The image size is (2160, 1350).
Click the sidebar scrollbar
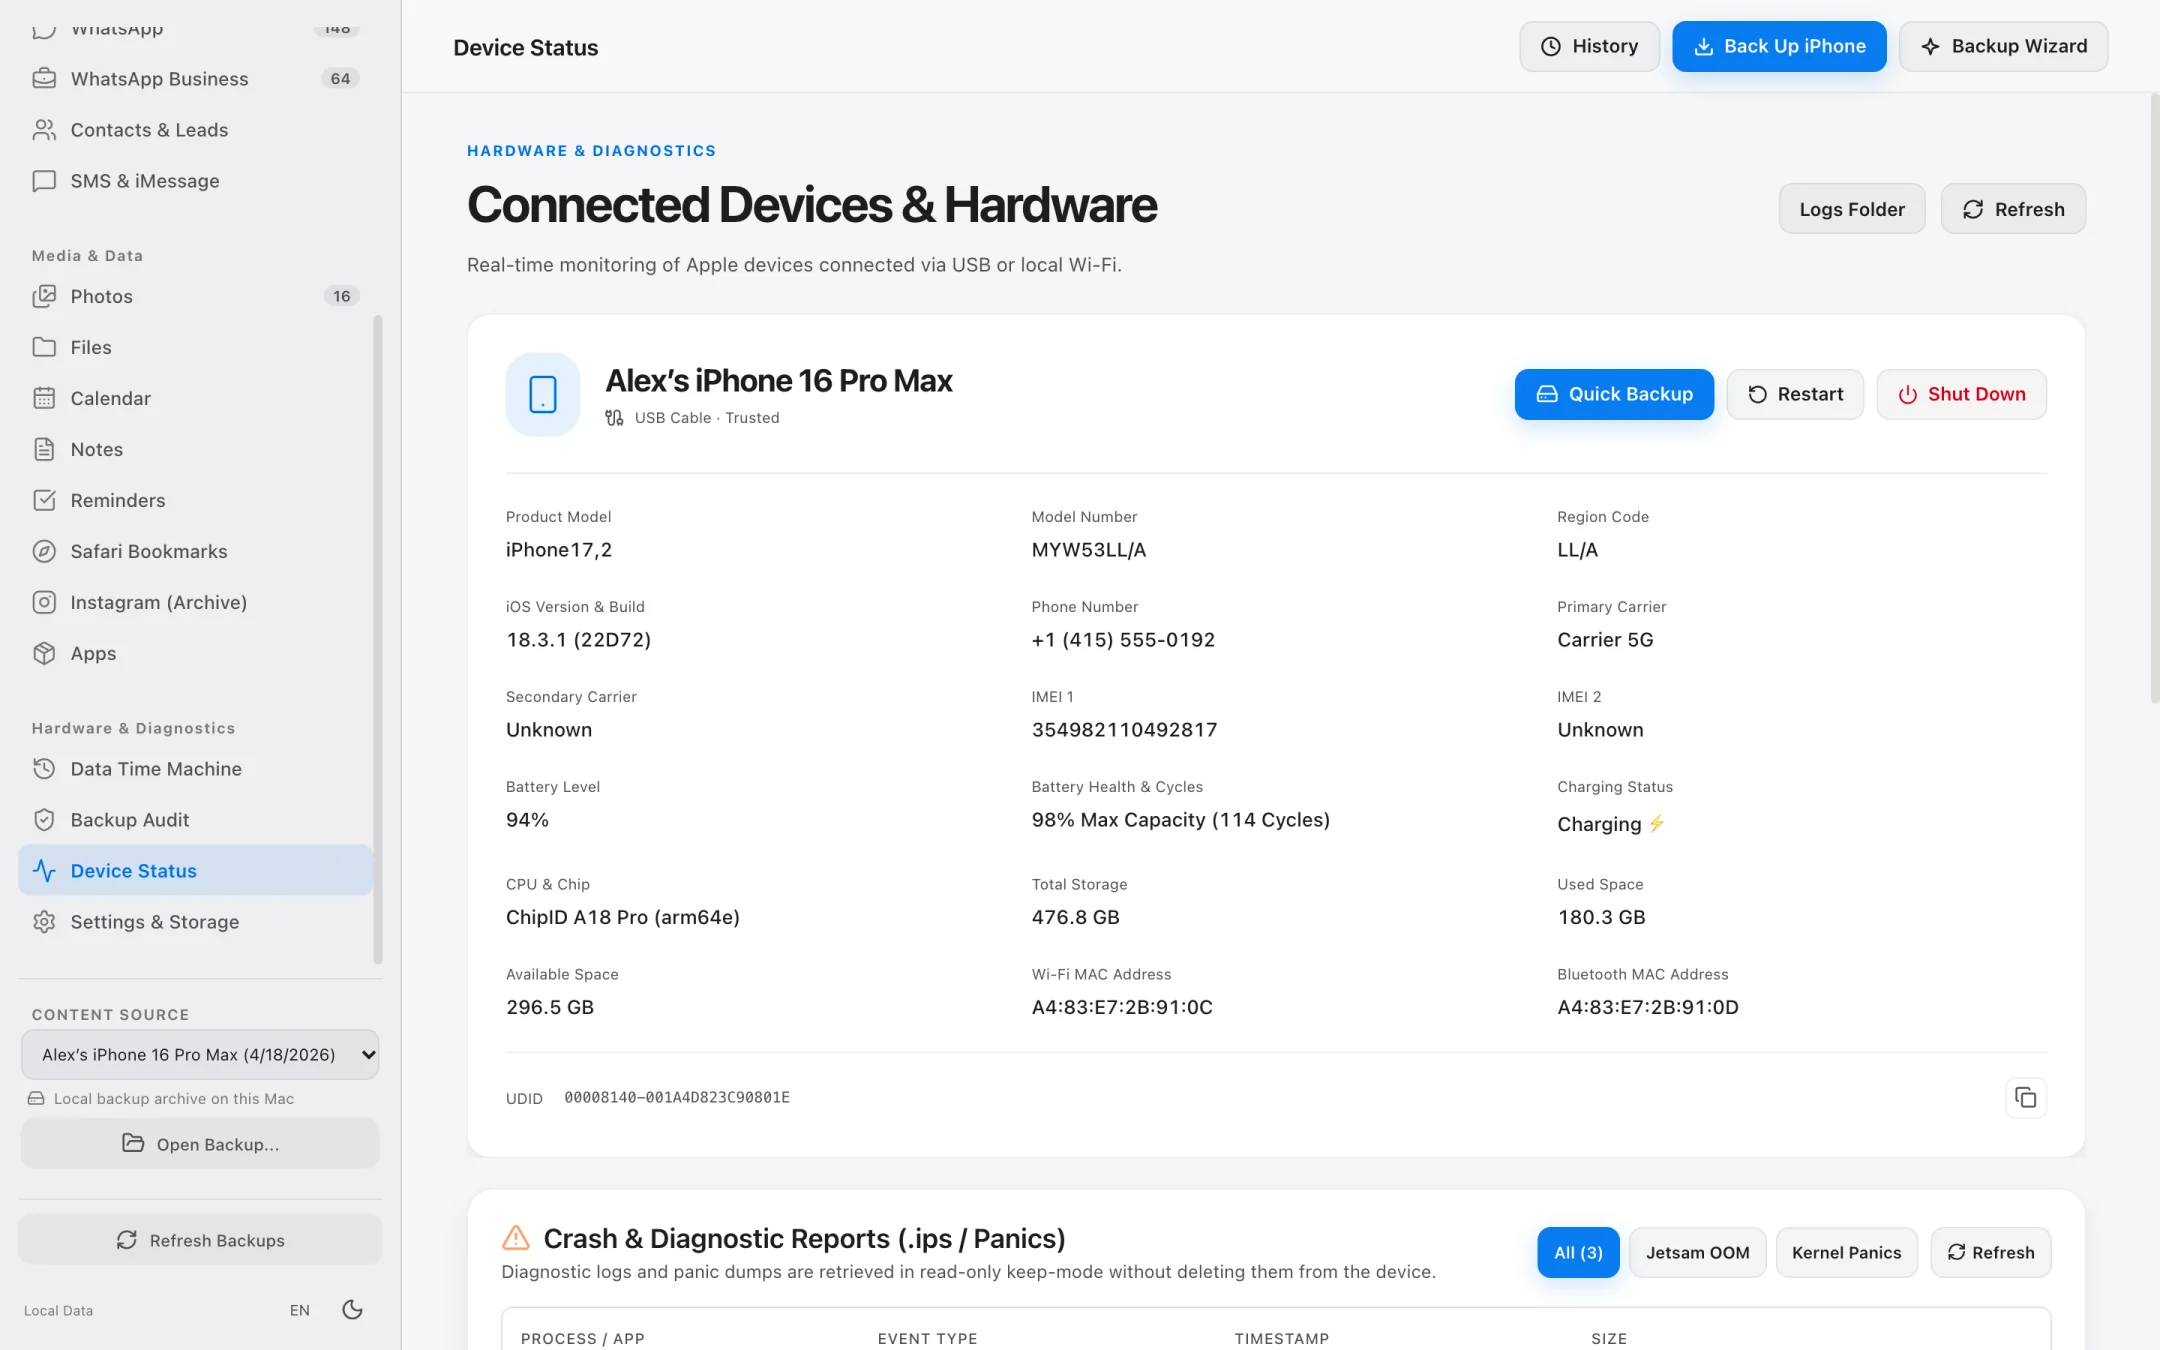[378, 640]
